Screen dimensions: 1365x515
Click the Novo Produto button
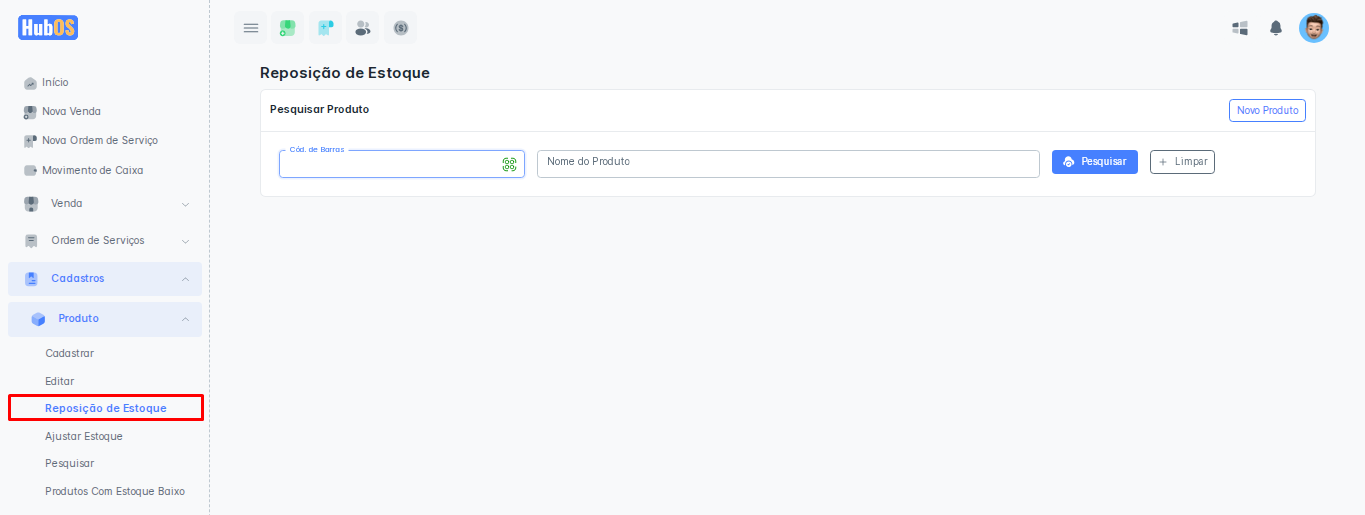tap(1267, 110)
